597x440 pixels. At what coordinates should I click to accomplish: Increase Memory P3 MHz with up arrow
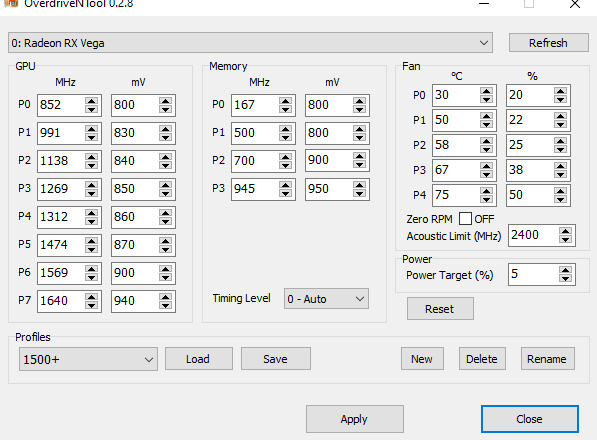(x=285, y=185)
